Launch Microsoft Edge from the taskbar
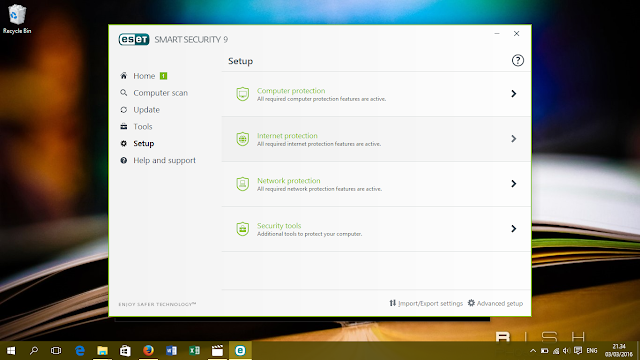The height and width of the screenshot is (360, 640). point(80,351)
